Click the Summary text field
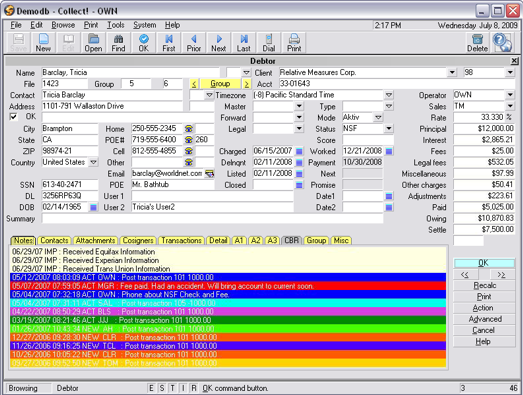Viewport: 523px width, 395px height. [x=212, y=219]
